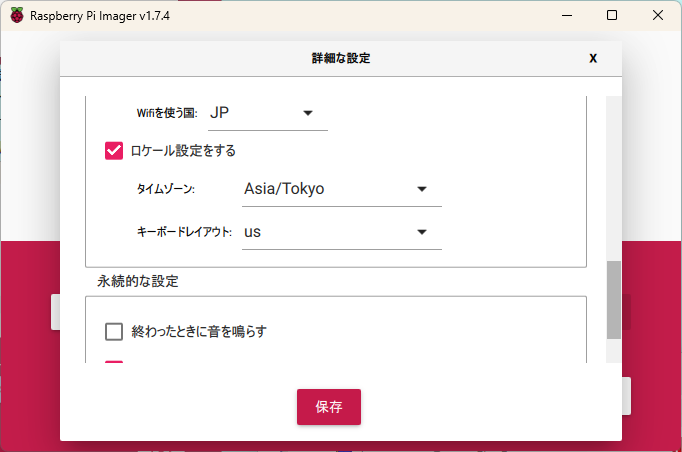
Task: Close the Raspberry Pi Imager window
Action: 657,16
